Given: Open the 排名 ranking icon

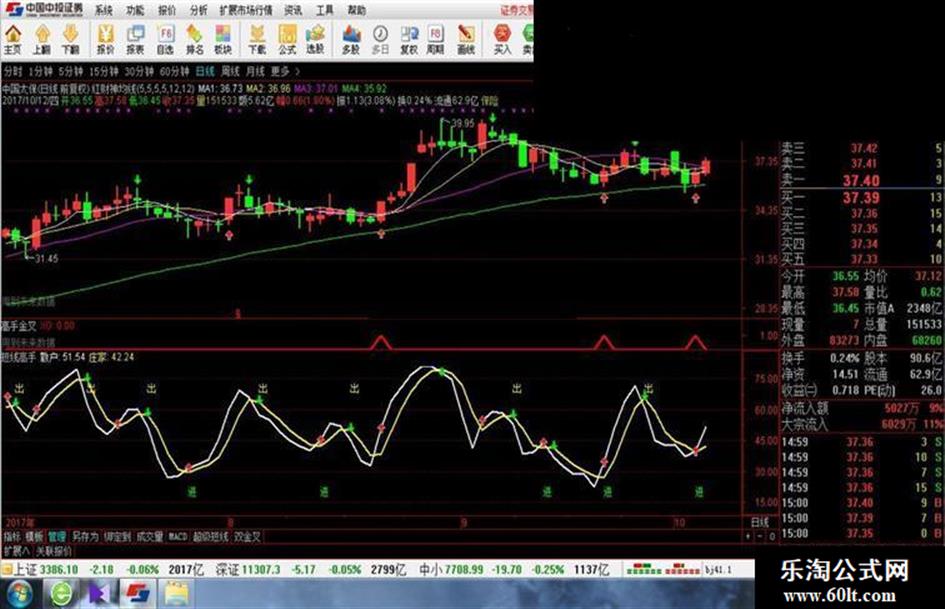Looking at the screenshot, I should [194, 40].
